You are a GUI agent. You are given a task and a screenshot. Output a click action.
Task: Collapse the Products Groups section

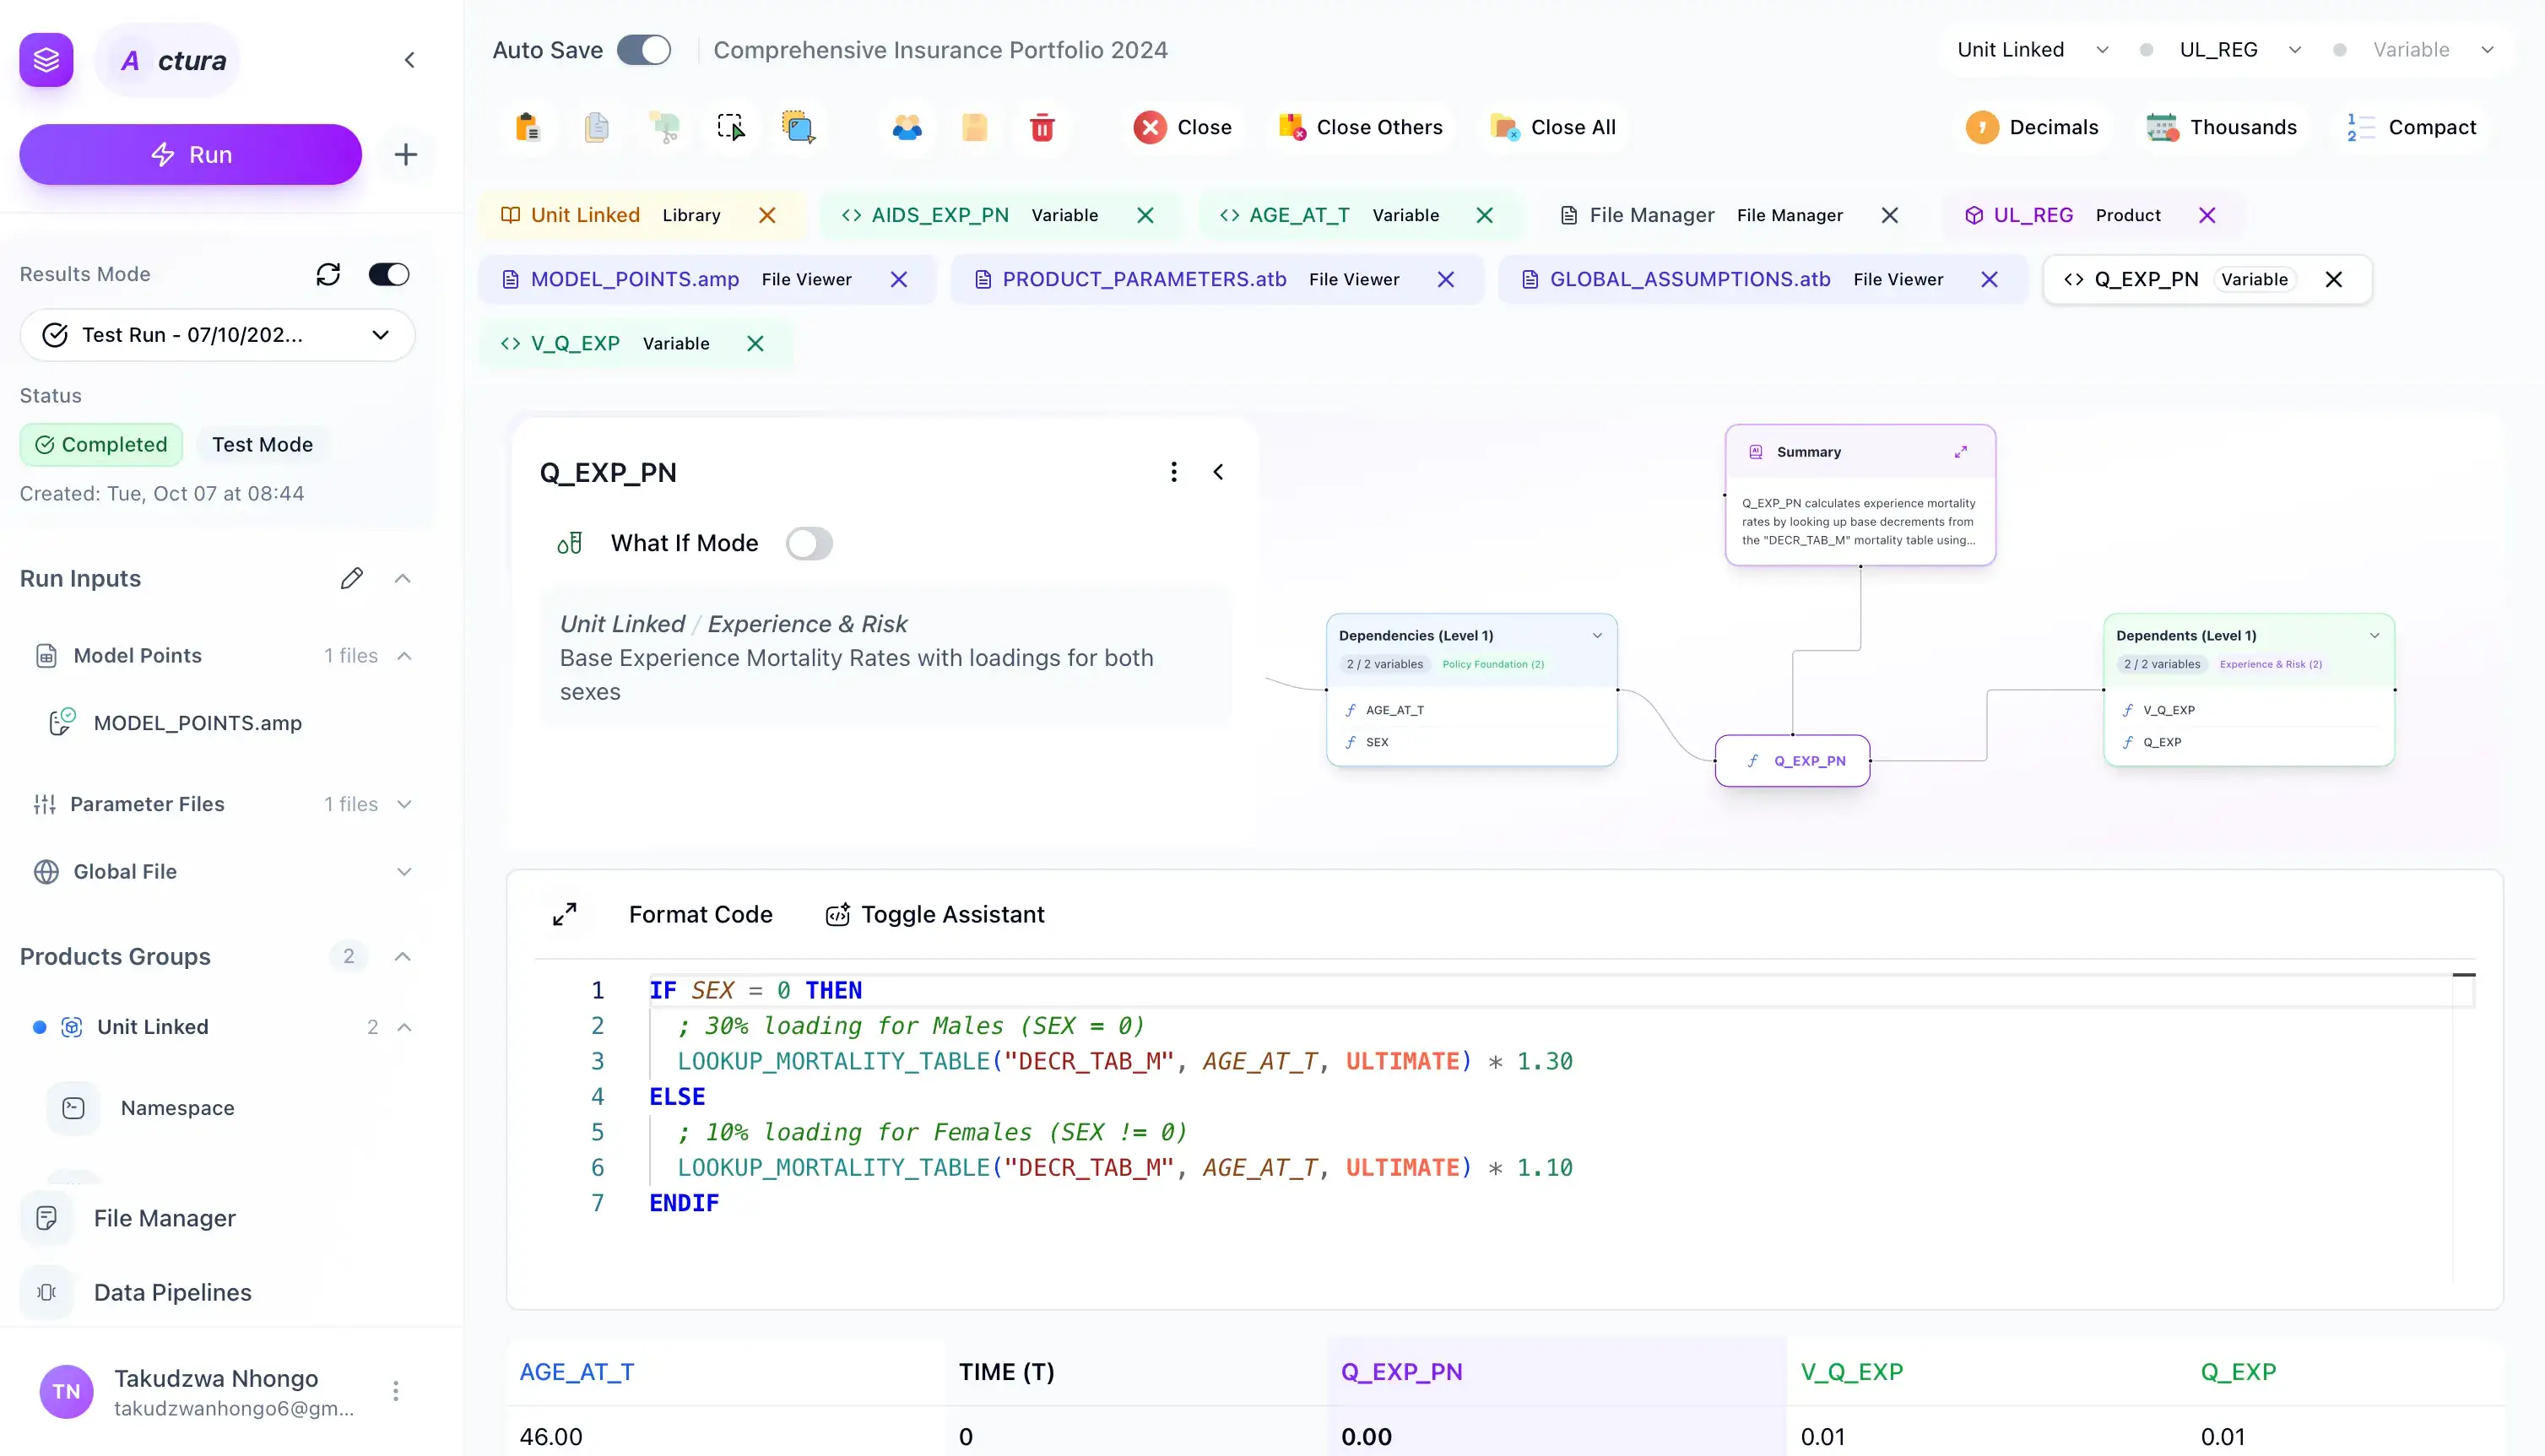[x=403, y=956]
